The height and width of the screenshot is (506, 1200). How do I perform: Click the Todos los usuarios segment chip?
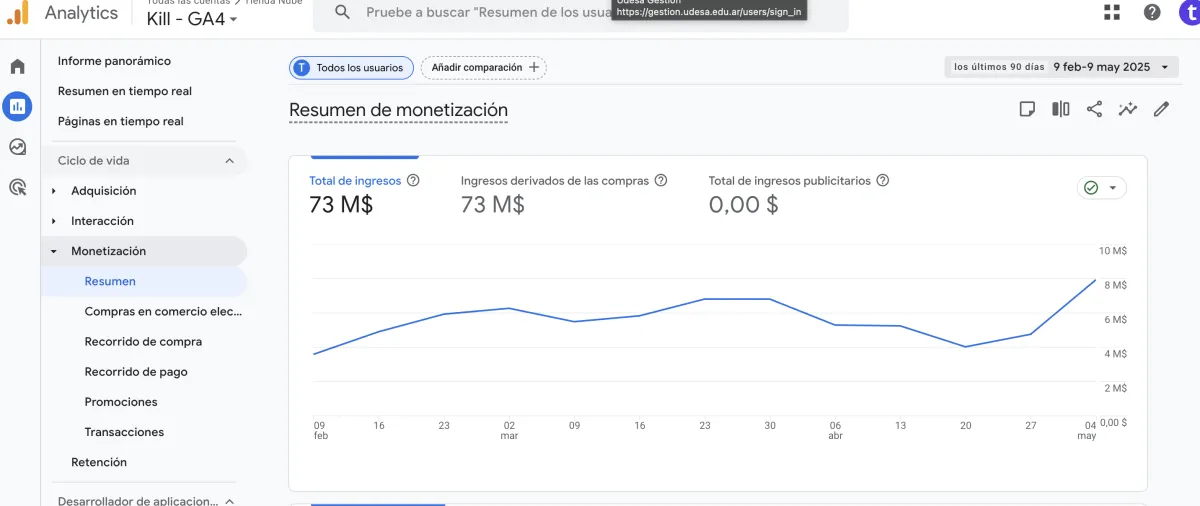tap(351, 68)
